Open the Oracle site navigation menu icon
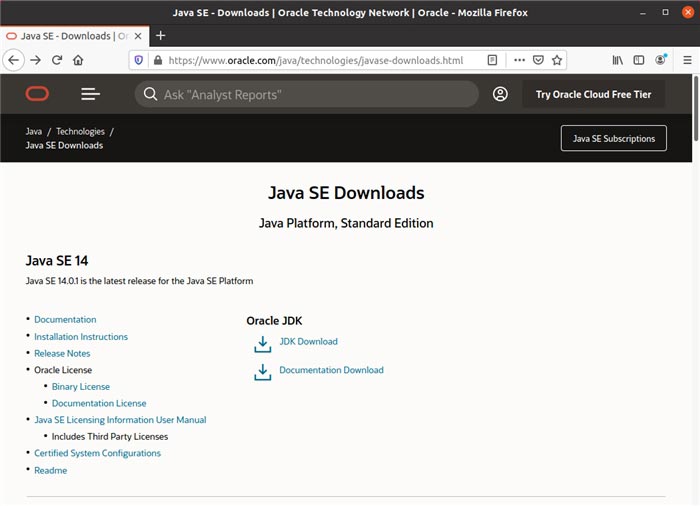The image size is (700, 506). pos(90,94)
